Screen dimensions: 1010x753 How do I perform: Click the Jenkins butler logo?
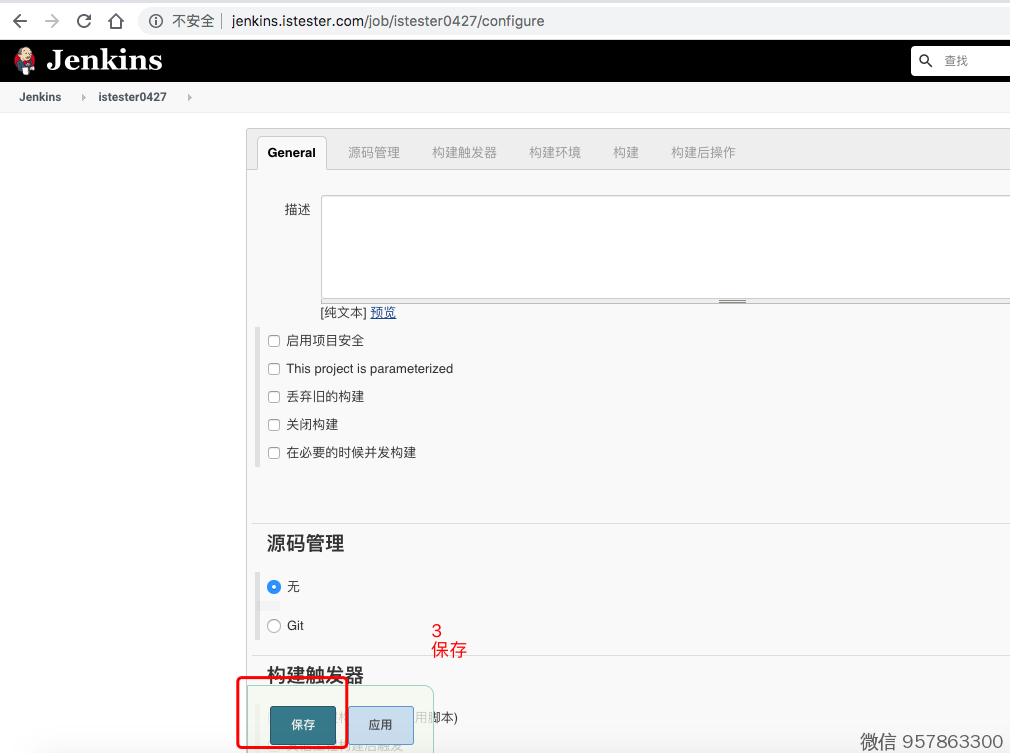coord(25,61)
